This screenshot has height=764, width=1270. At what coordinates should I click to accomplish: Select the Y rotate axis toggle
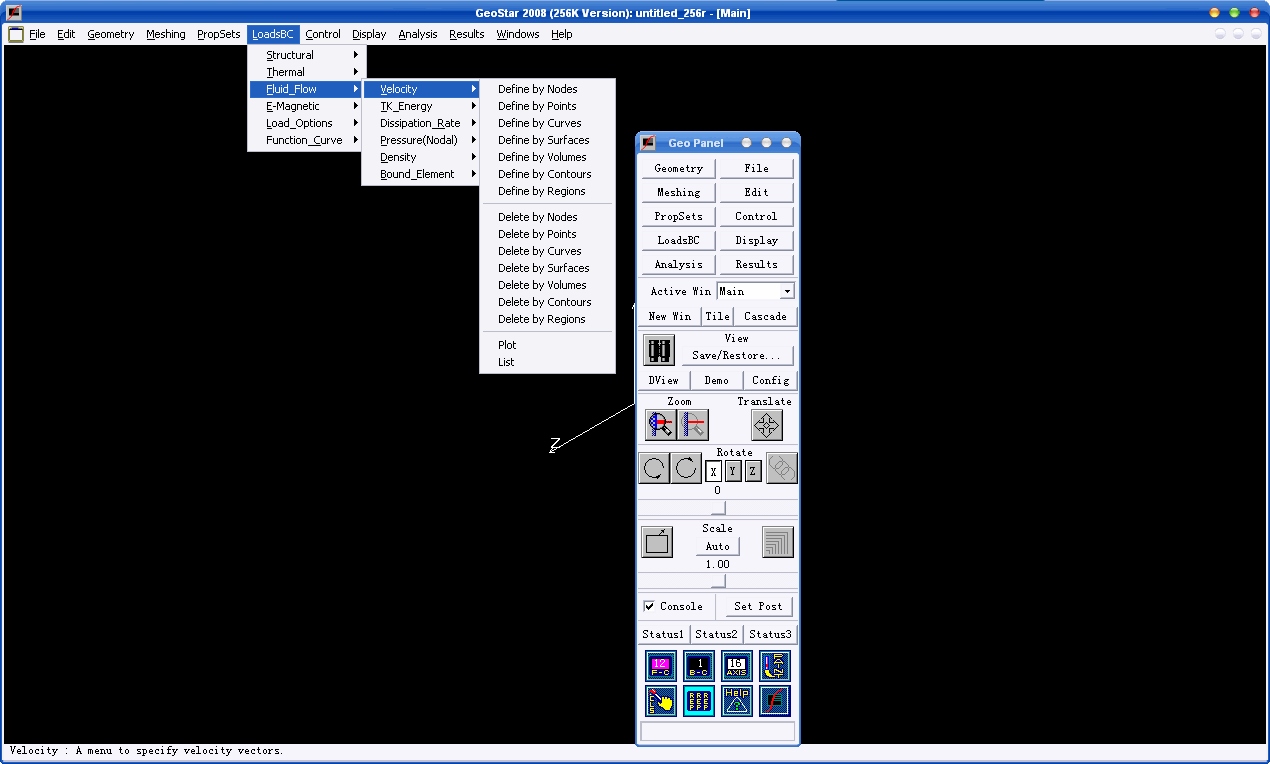tap(733, 471)
